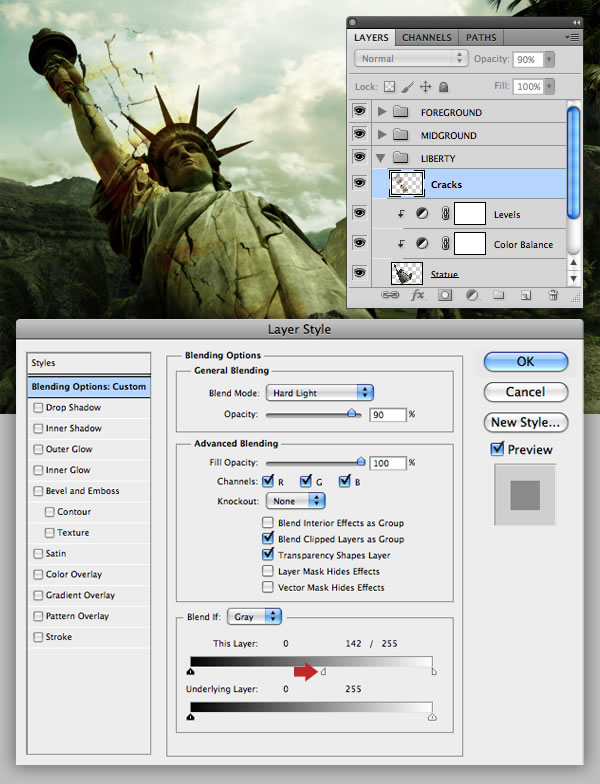600x784 pixels.
Task: Open the Blend If Gray dropdown
Action: point(254,616)
